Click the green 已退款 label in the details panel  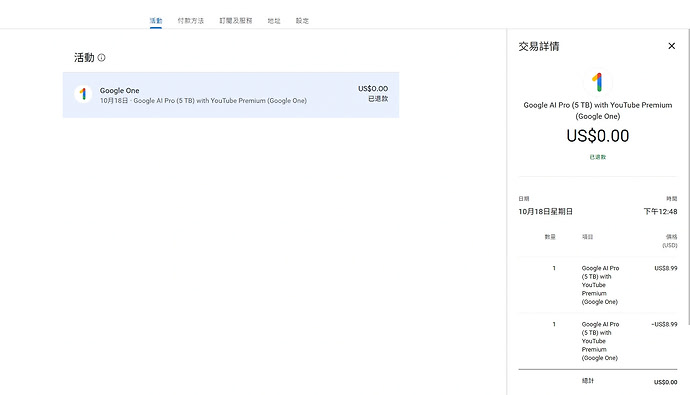(x=598, y=157)
